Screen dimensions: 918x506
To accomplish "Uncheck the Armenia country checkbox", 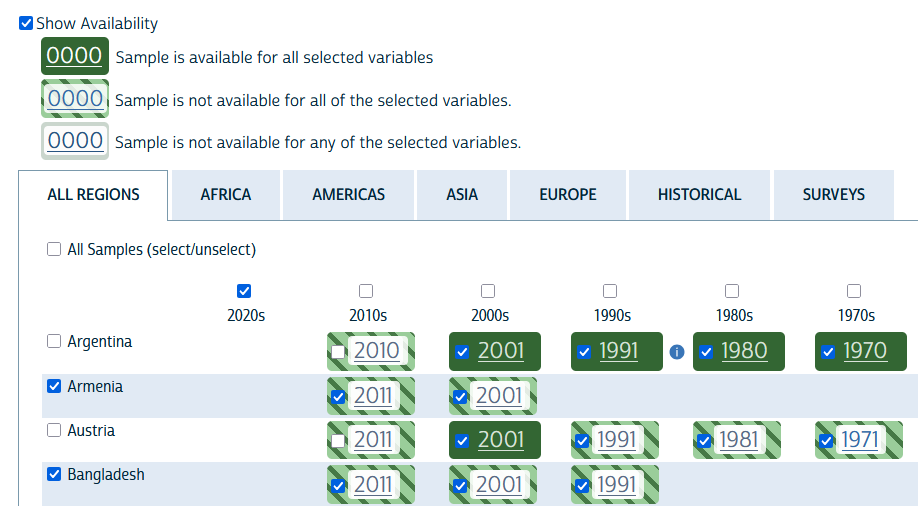I will coord(54,386).
